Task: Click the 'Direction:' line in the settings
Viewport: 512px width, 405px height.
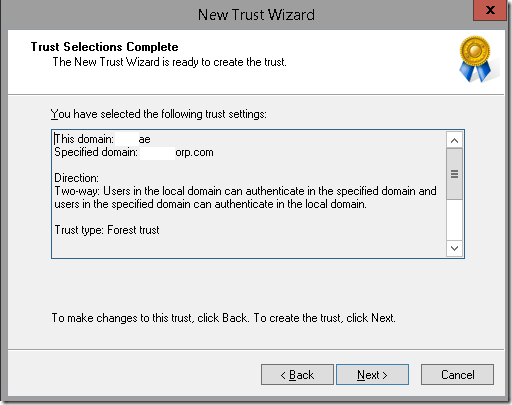Action: click(76, 178)
